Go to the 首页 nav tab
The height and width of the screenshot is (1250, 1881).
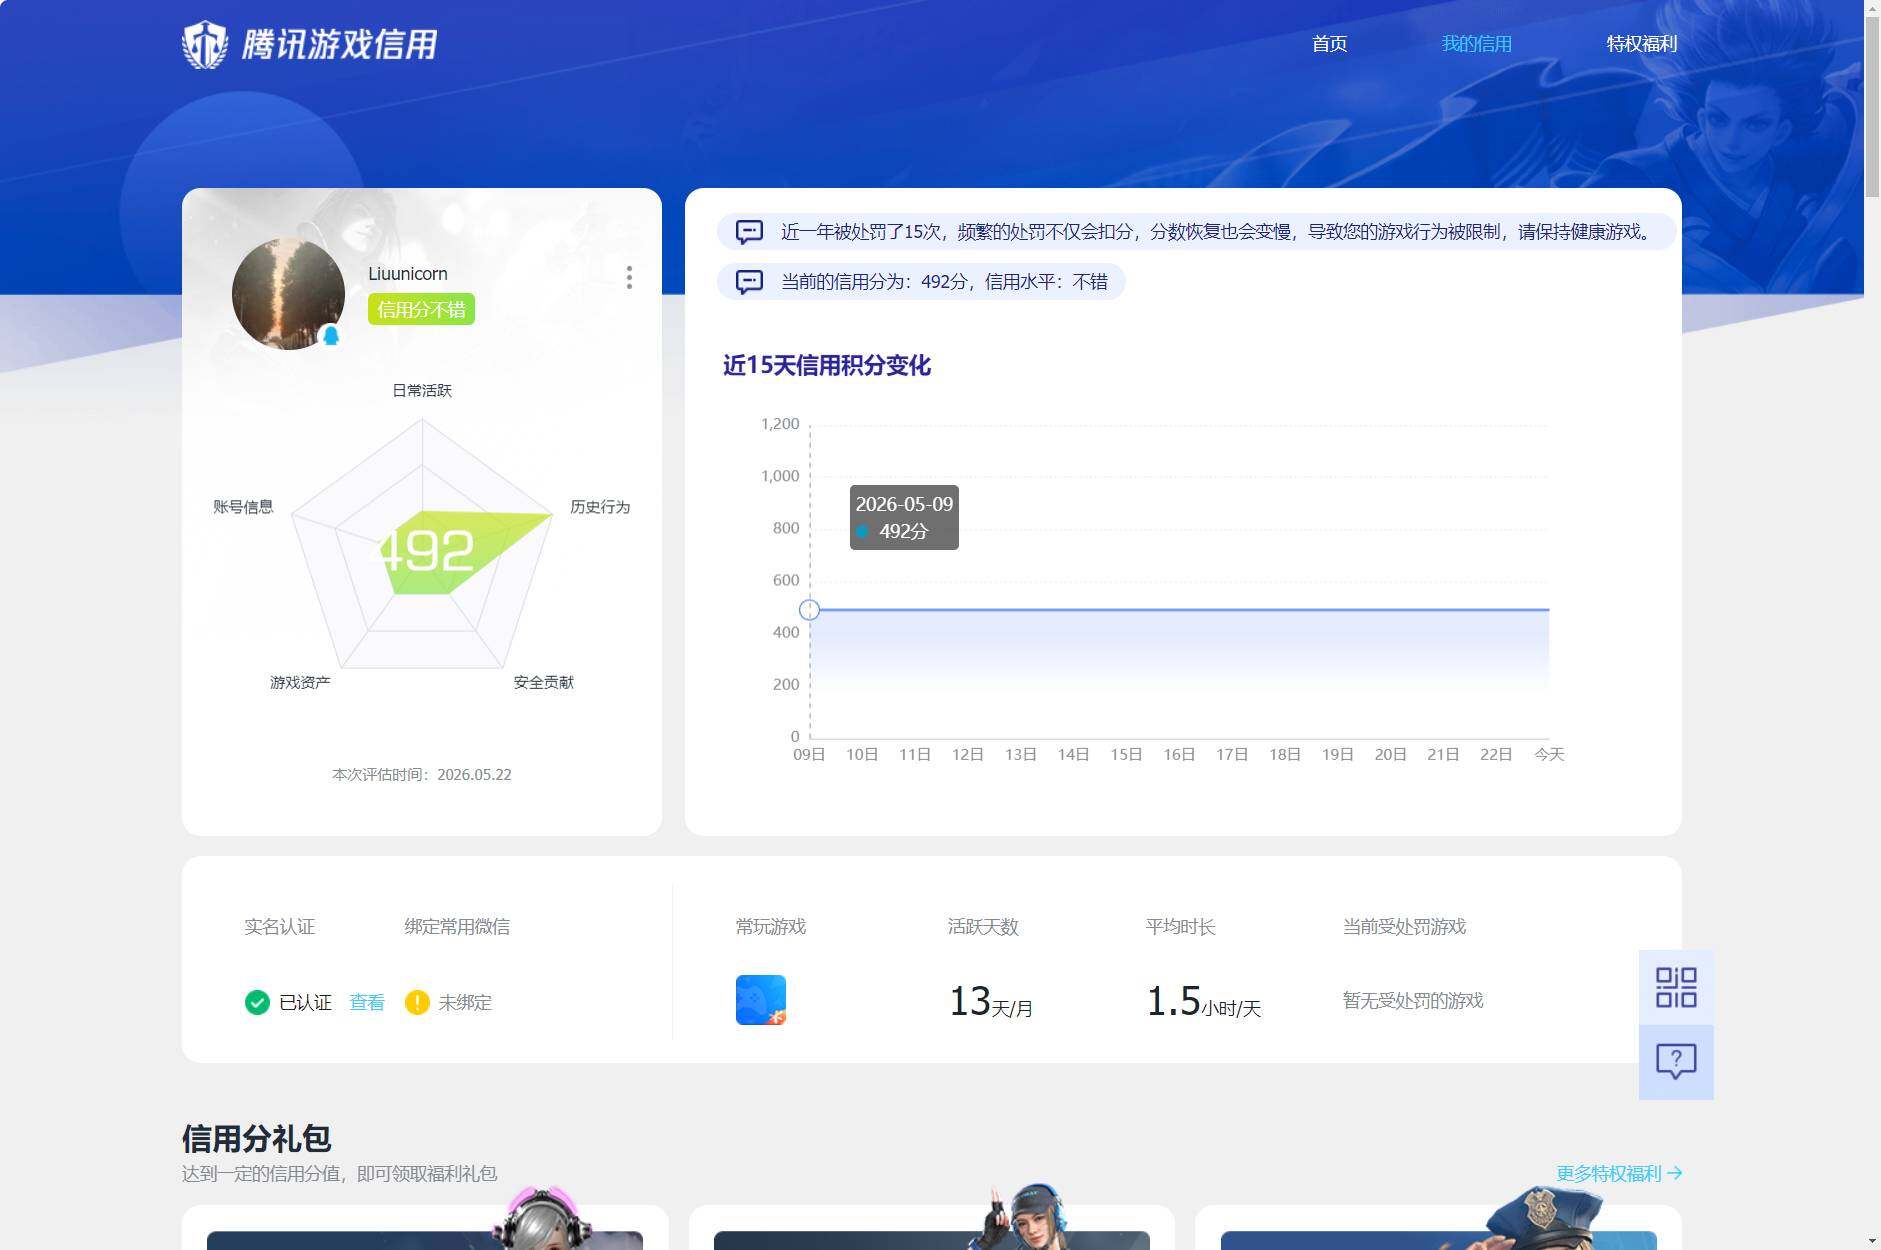tap(1329, 44)
